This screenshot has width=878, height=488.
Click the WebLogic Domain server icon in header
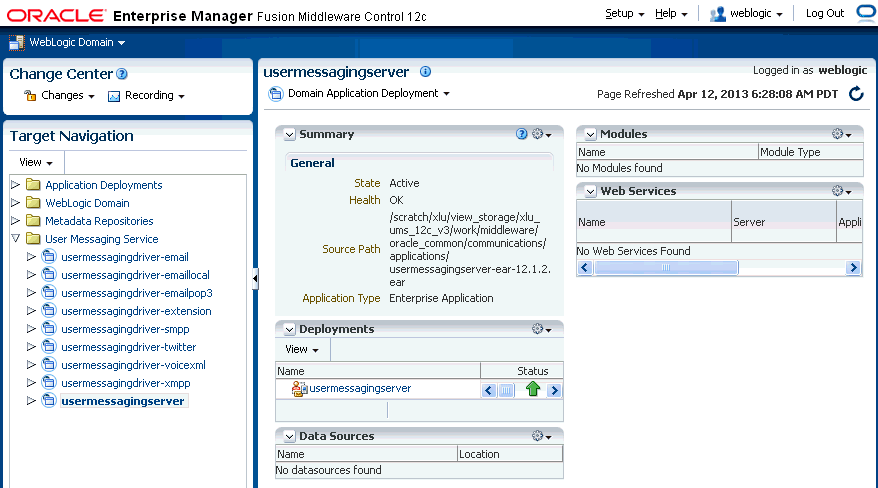pos(17,43)
